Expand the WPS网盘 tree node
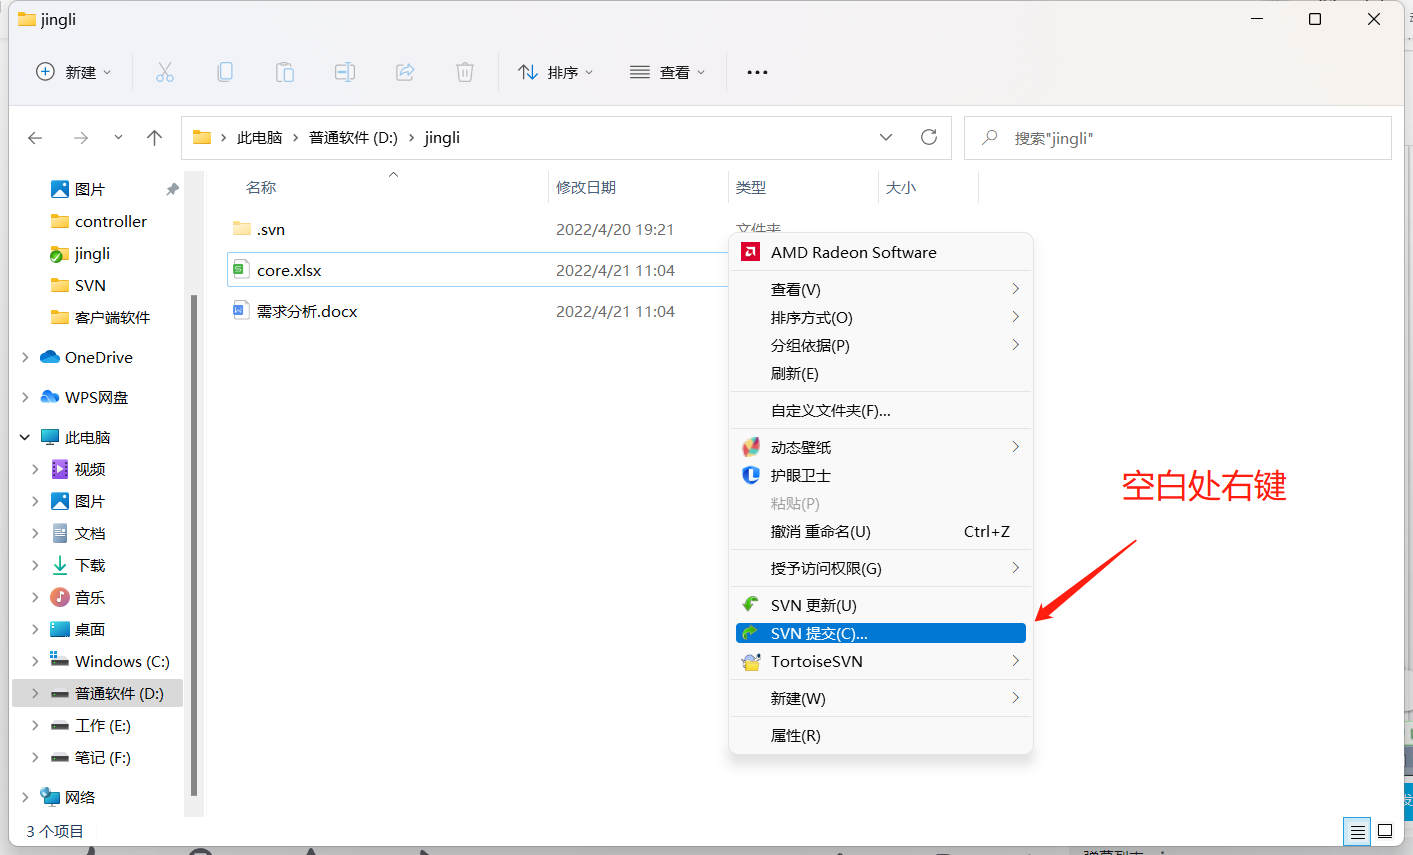The width and height of the screenshot is (1413, 855). [25, 397]
